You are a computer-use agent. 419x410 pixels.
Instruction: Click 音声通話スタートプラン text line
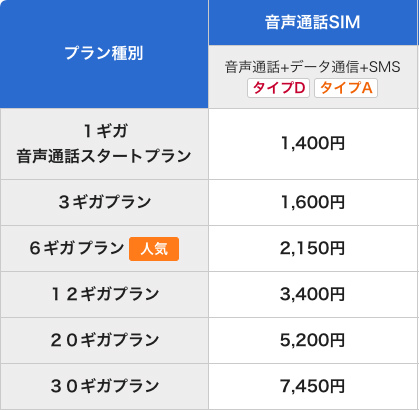104,156
